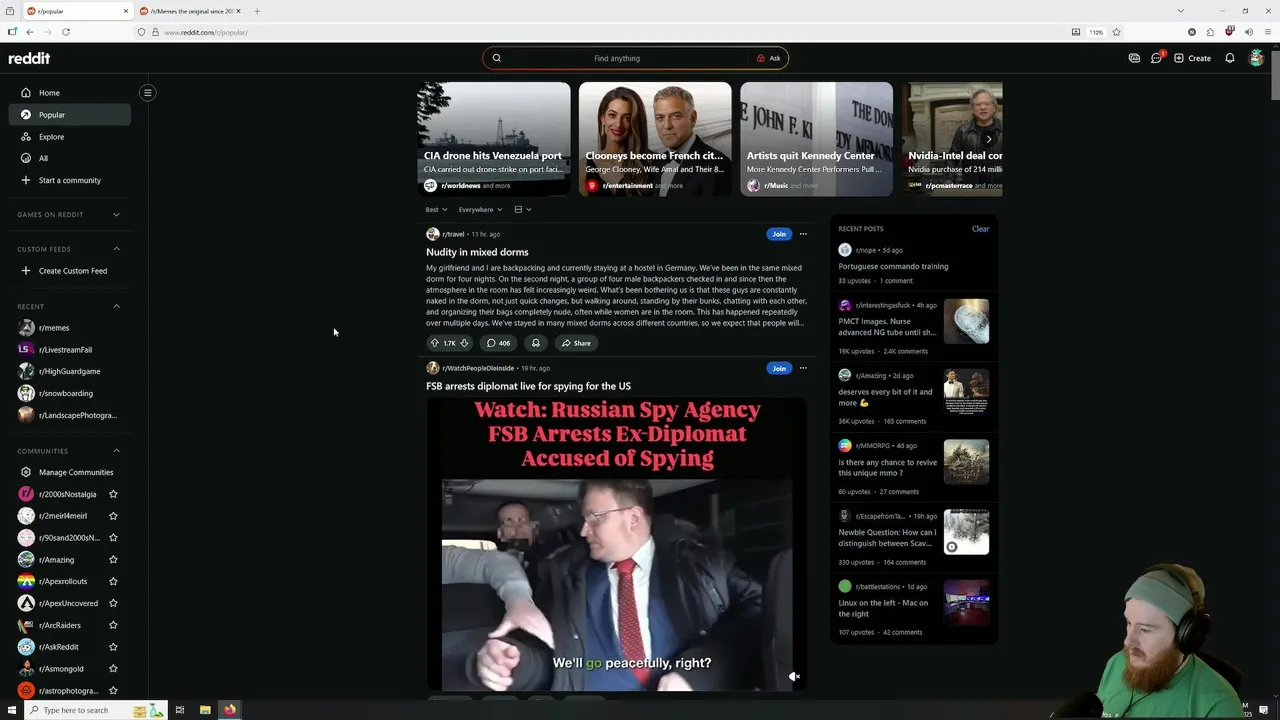Open the Everywhere location dropdown
The image size is (1280, 720).
pyautogui.click(x=480, y=210)
